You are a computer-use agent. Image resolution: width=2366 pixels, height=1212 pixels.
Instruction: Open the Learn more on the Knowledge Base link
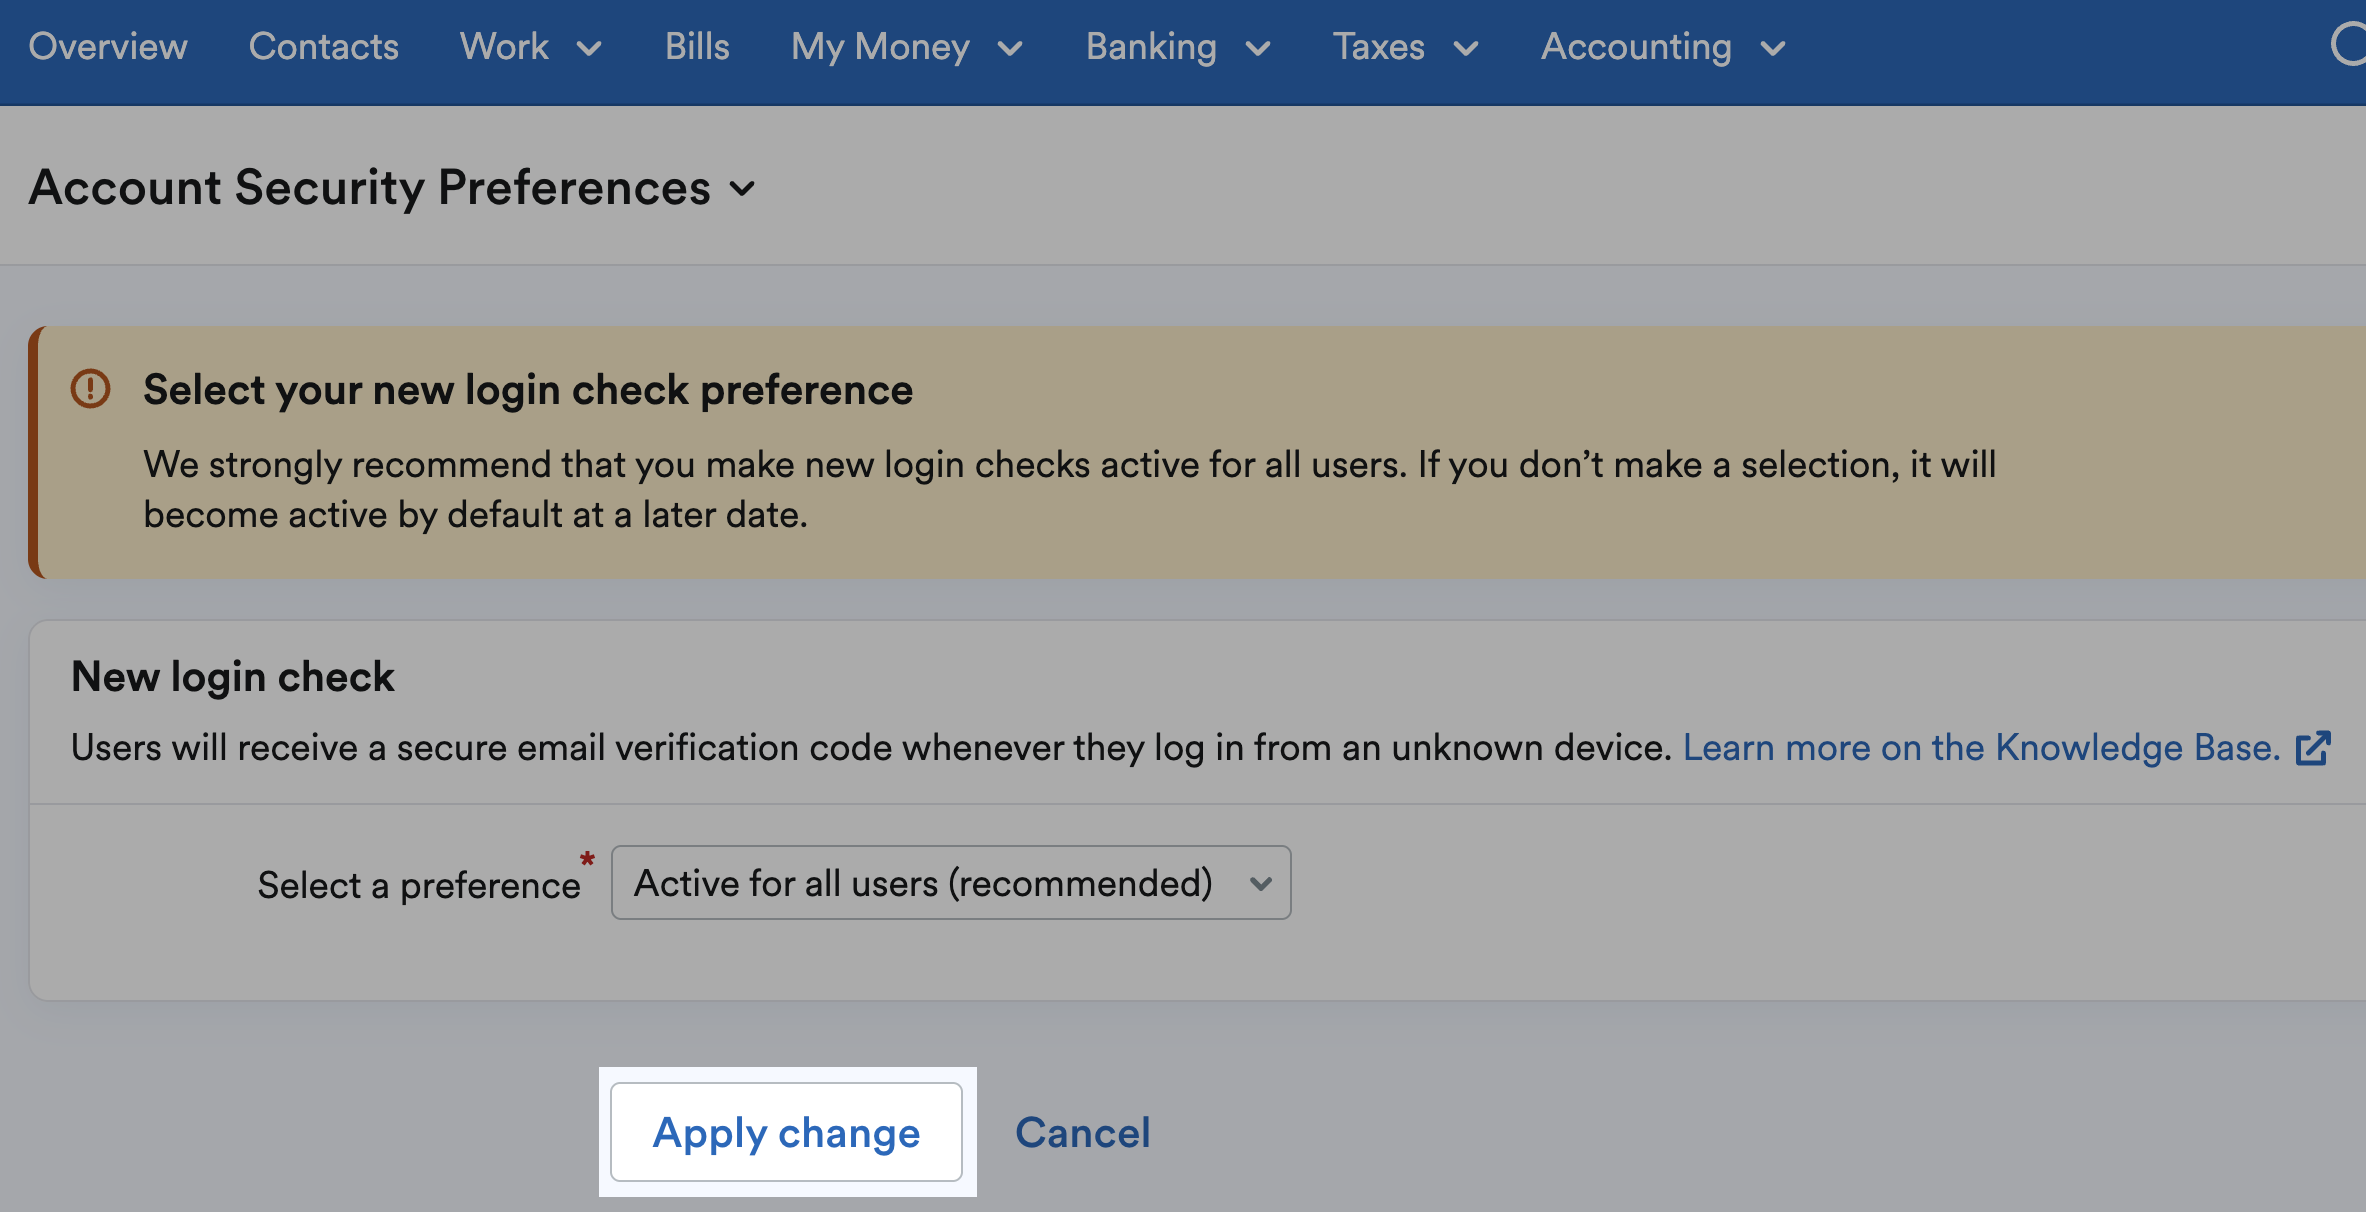pos(1981,748)
